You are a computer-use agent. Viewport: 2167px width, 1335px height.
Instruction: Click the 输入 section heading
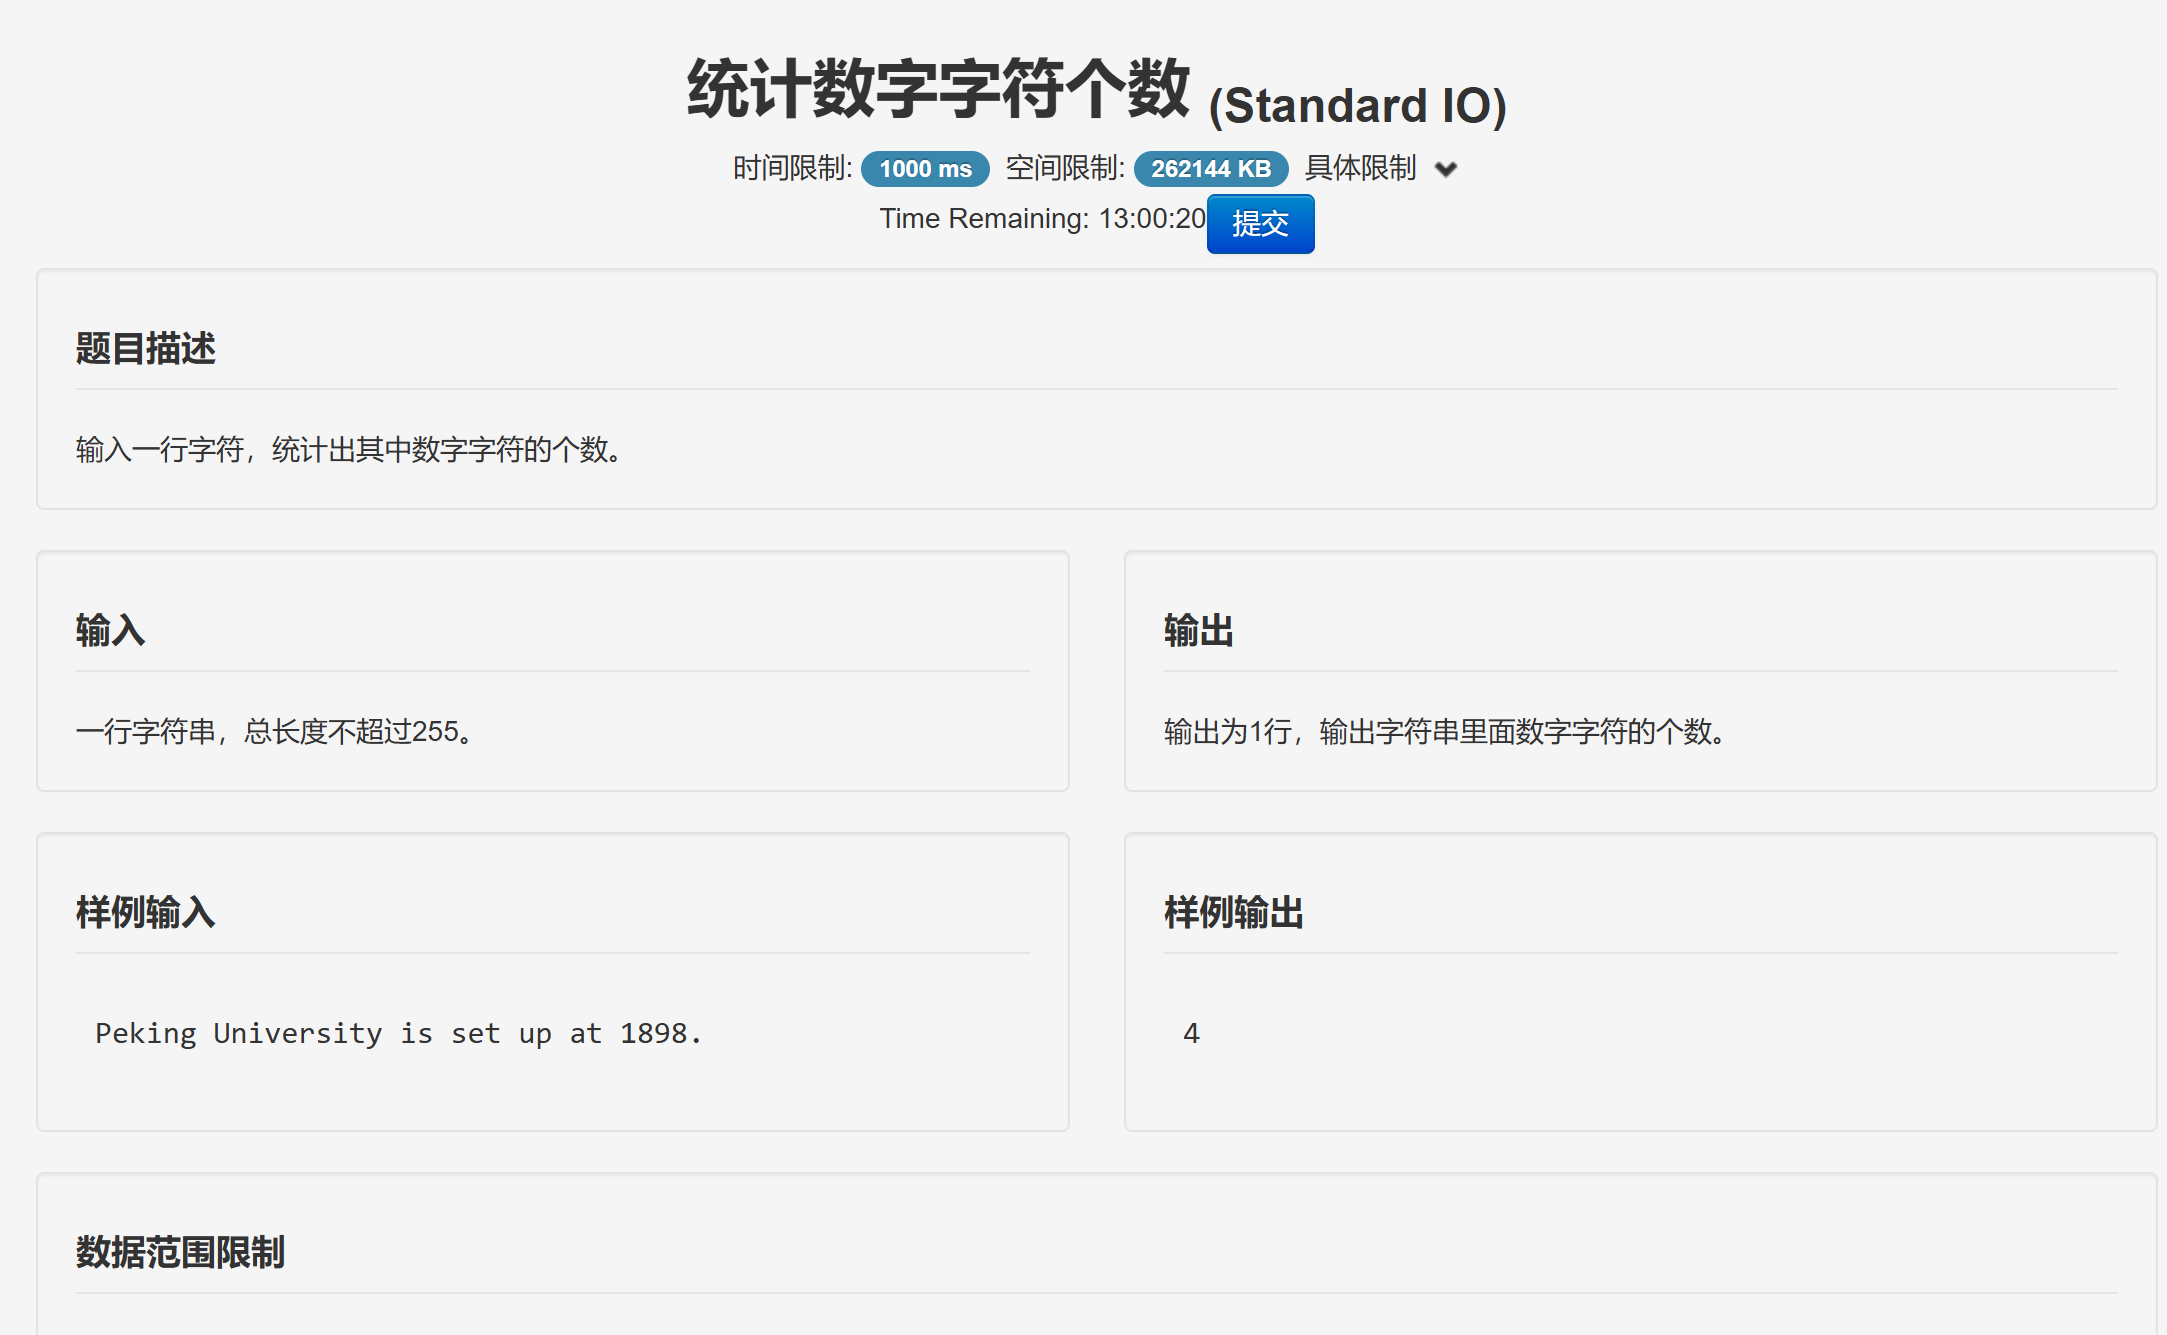111,631
